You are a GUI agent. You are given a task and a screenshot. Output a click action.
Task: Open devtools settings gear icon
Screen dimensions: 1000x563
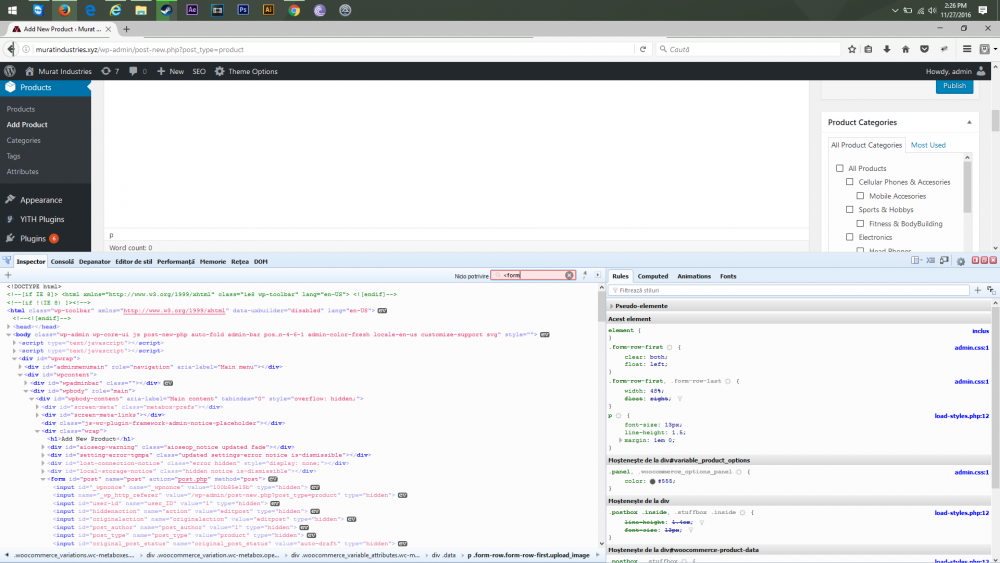point(960,261)
